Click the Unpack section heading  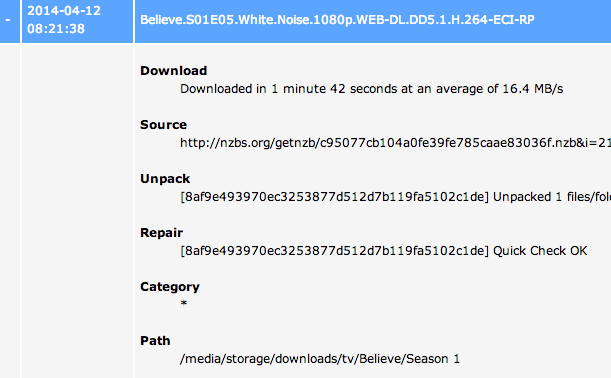[165, 178]
